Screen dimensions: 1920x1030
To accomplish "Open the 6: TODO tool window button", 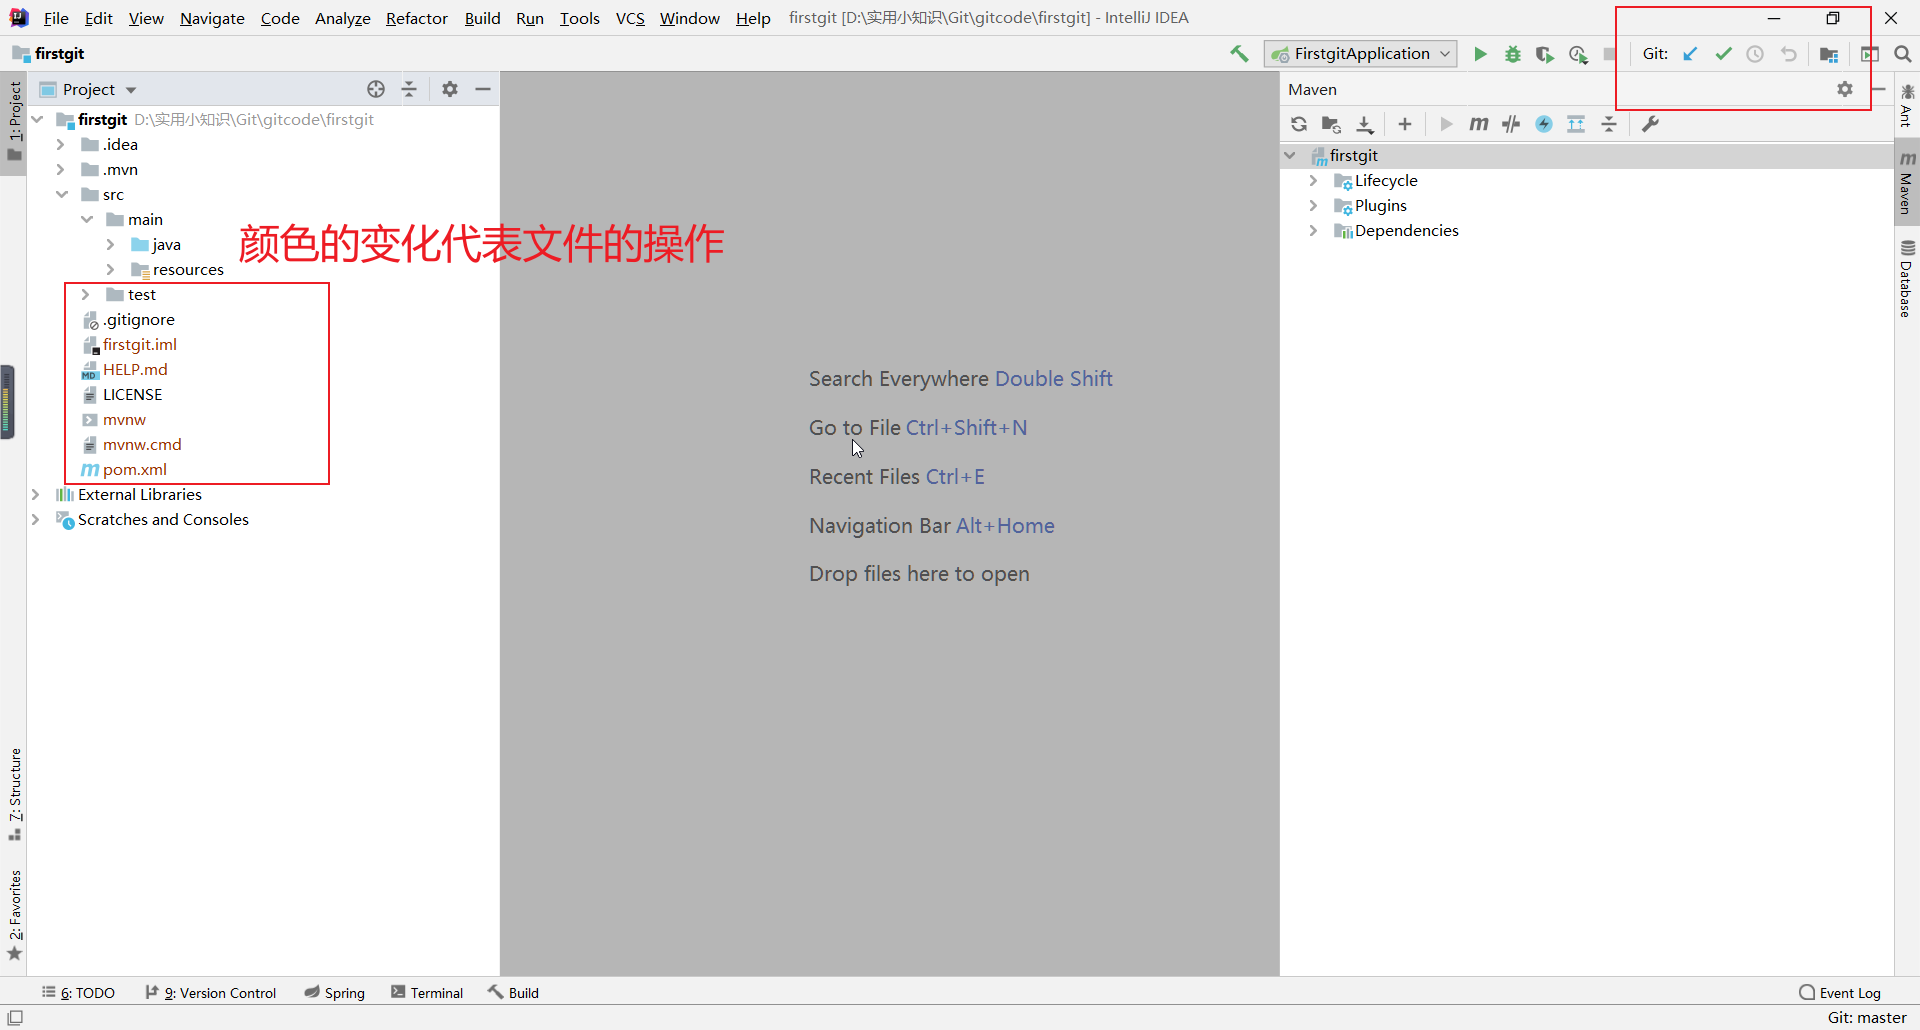I will [x=78, y=992].
